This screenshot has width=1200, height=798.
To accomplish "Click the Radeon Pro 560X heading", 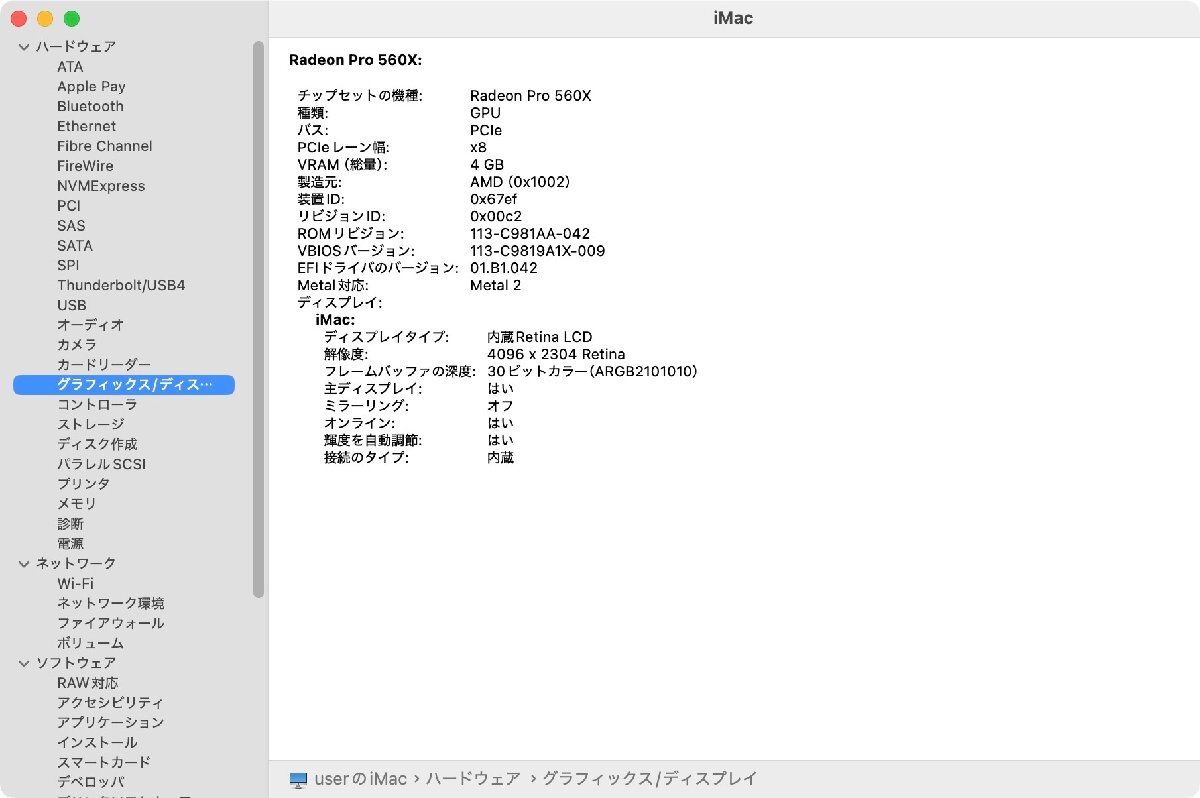I will click(355, 60).
